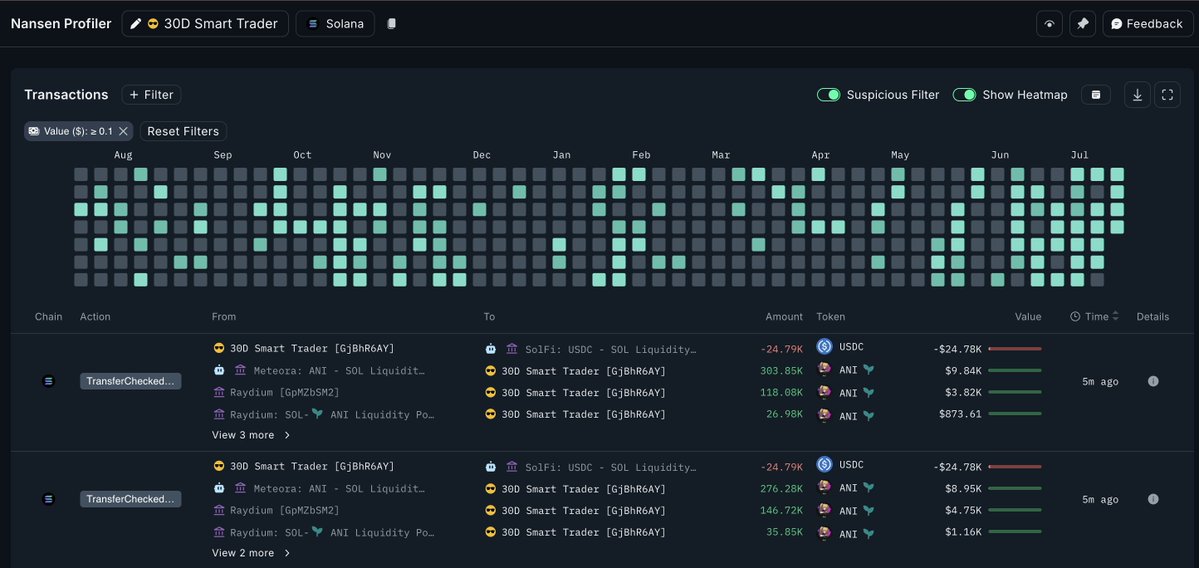Click the TransferChecked action tag in first row

tap(131, 381)
